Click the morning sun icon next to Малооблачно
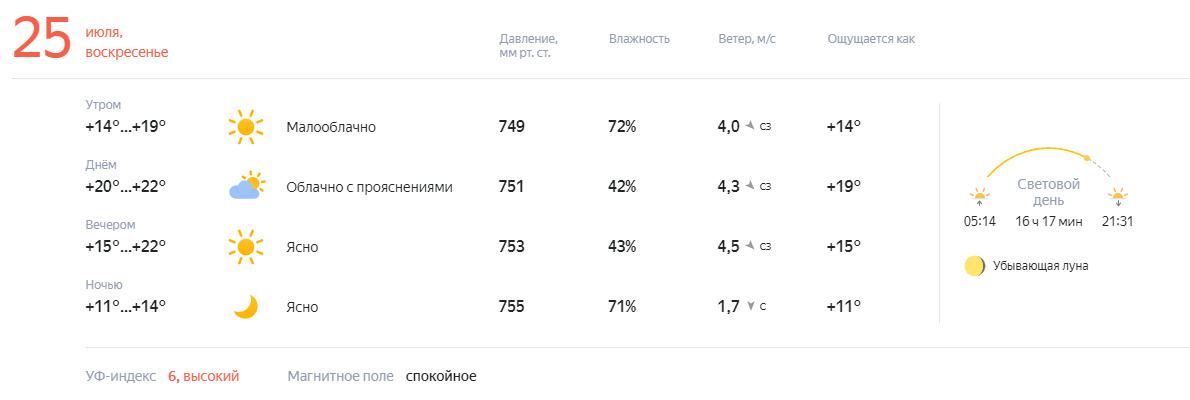1190x400 pixels. pos(245,127)
